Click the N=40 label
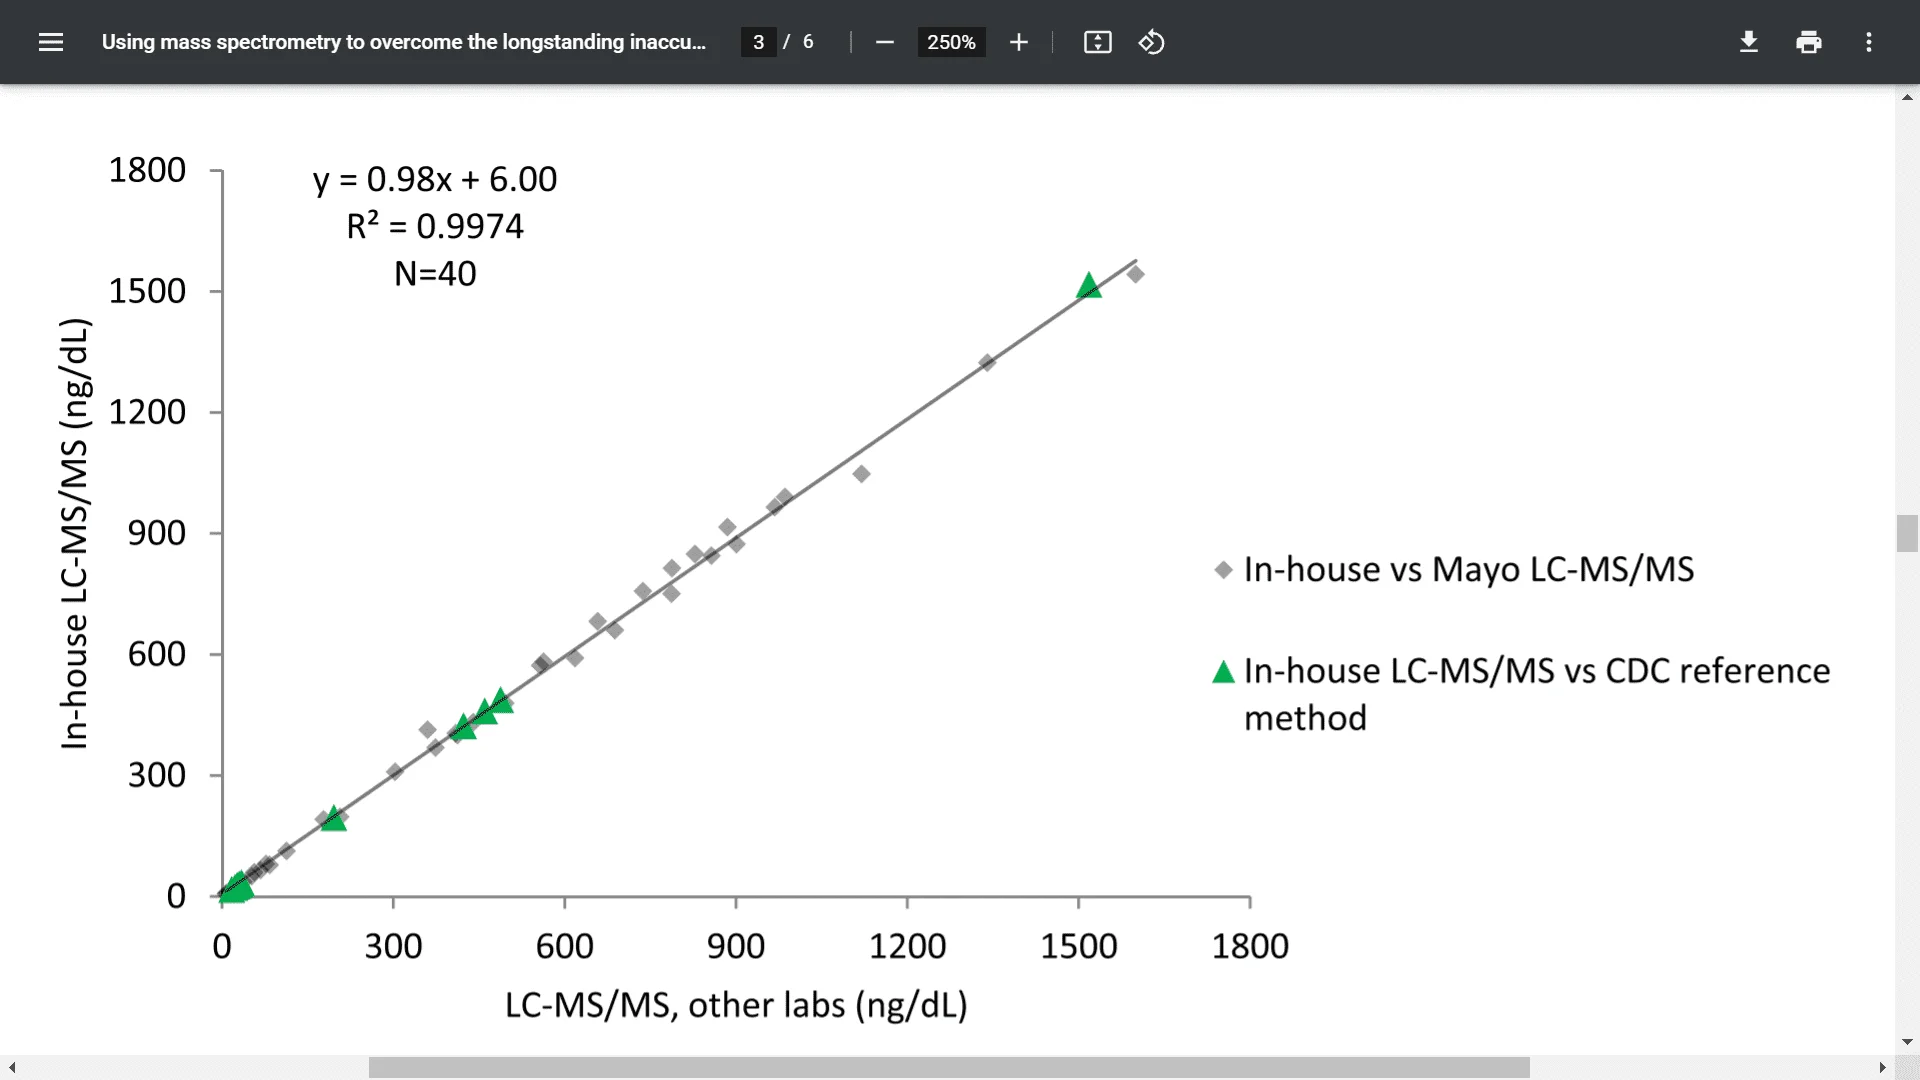The image size is (1920, 1080). pyautogui.click(x=435, y=273)
